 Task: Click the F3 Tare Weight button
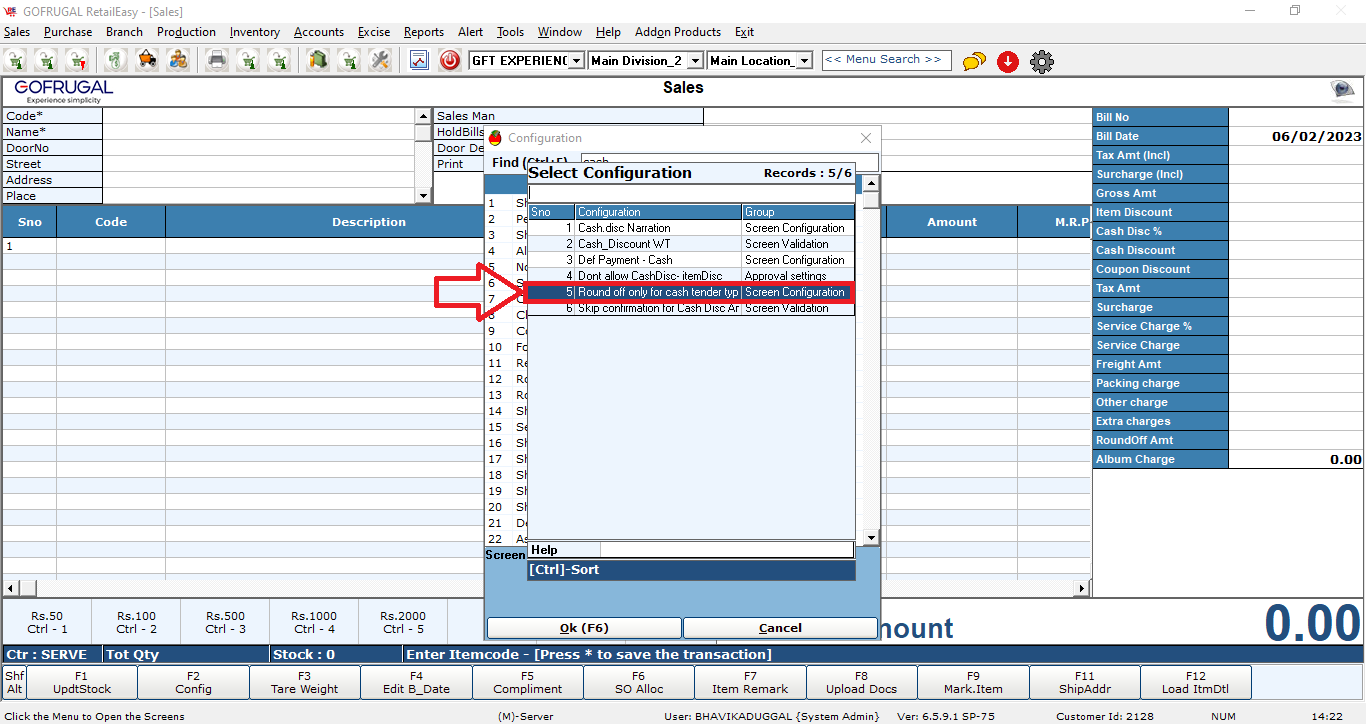point(305,683)
